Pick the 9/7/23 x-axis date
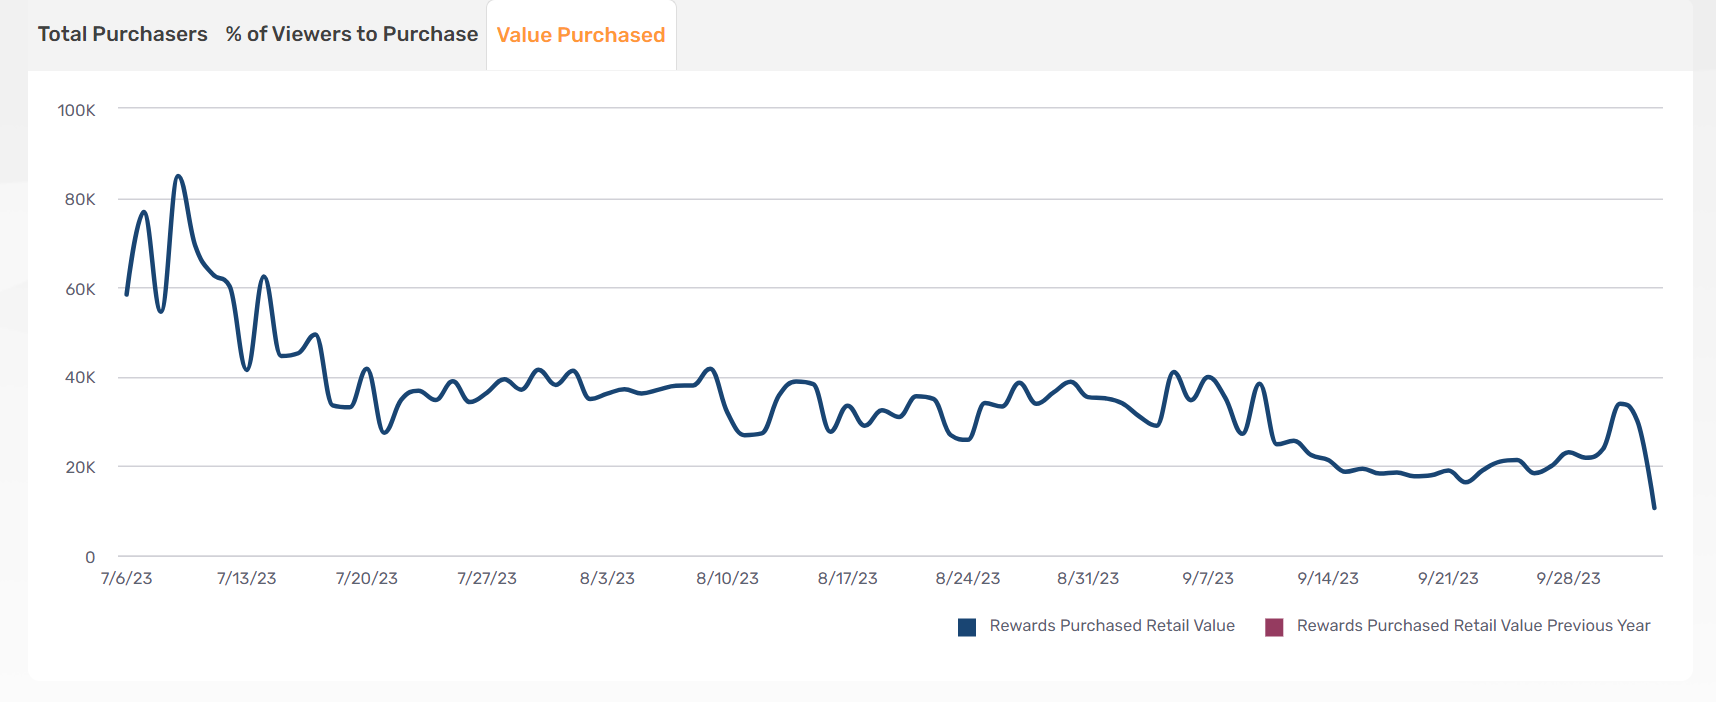 point(1208,579)
